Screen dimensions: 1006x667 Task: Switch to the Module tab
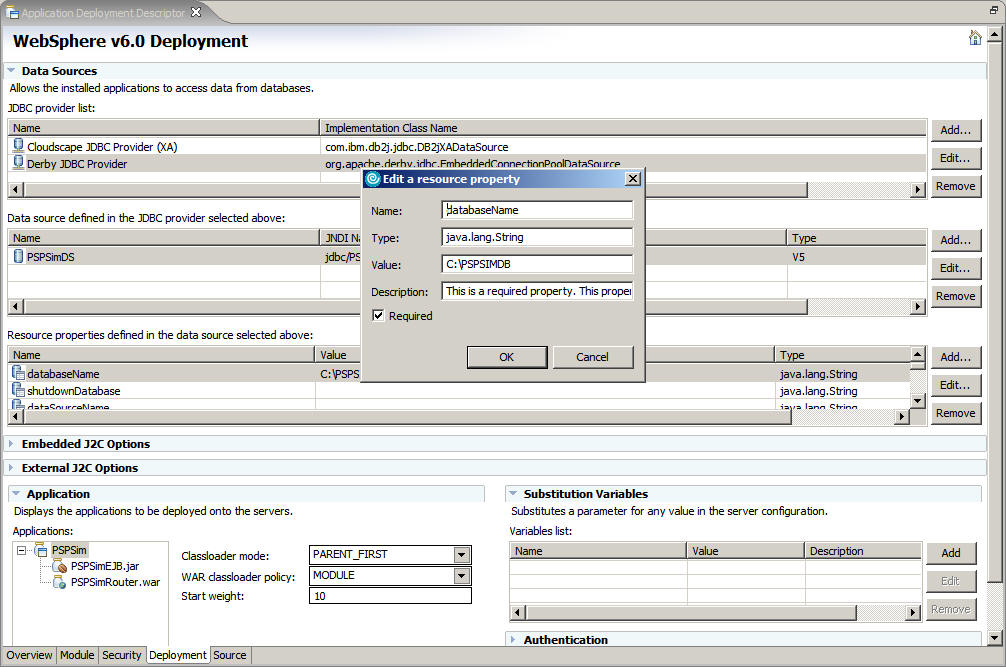pyautogui.click(x=77, y=655)
